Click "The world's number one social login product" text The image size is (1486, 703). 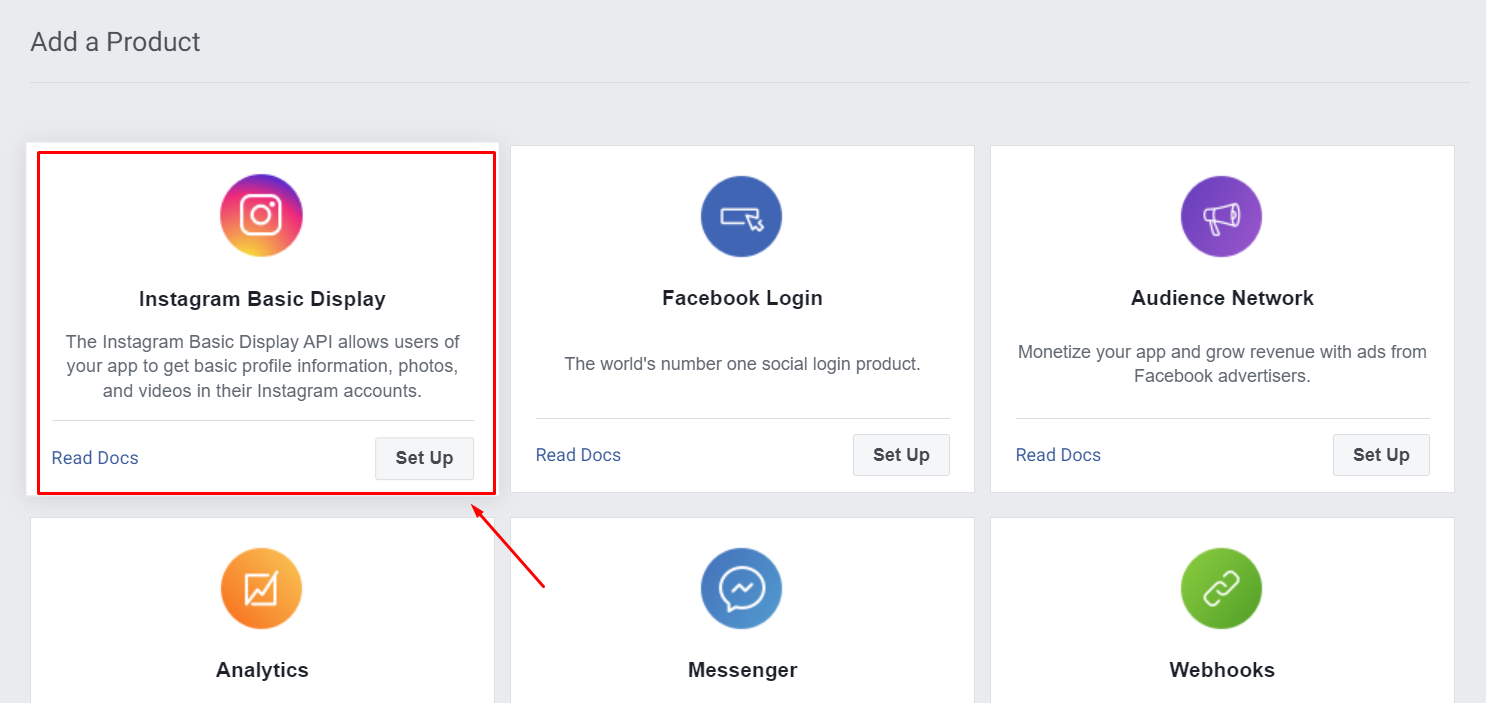tap(742, 364)
